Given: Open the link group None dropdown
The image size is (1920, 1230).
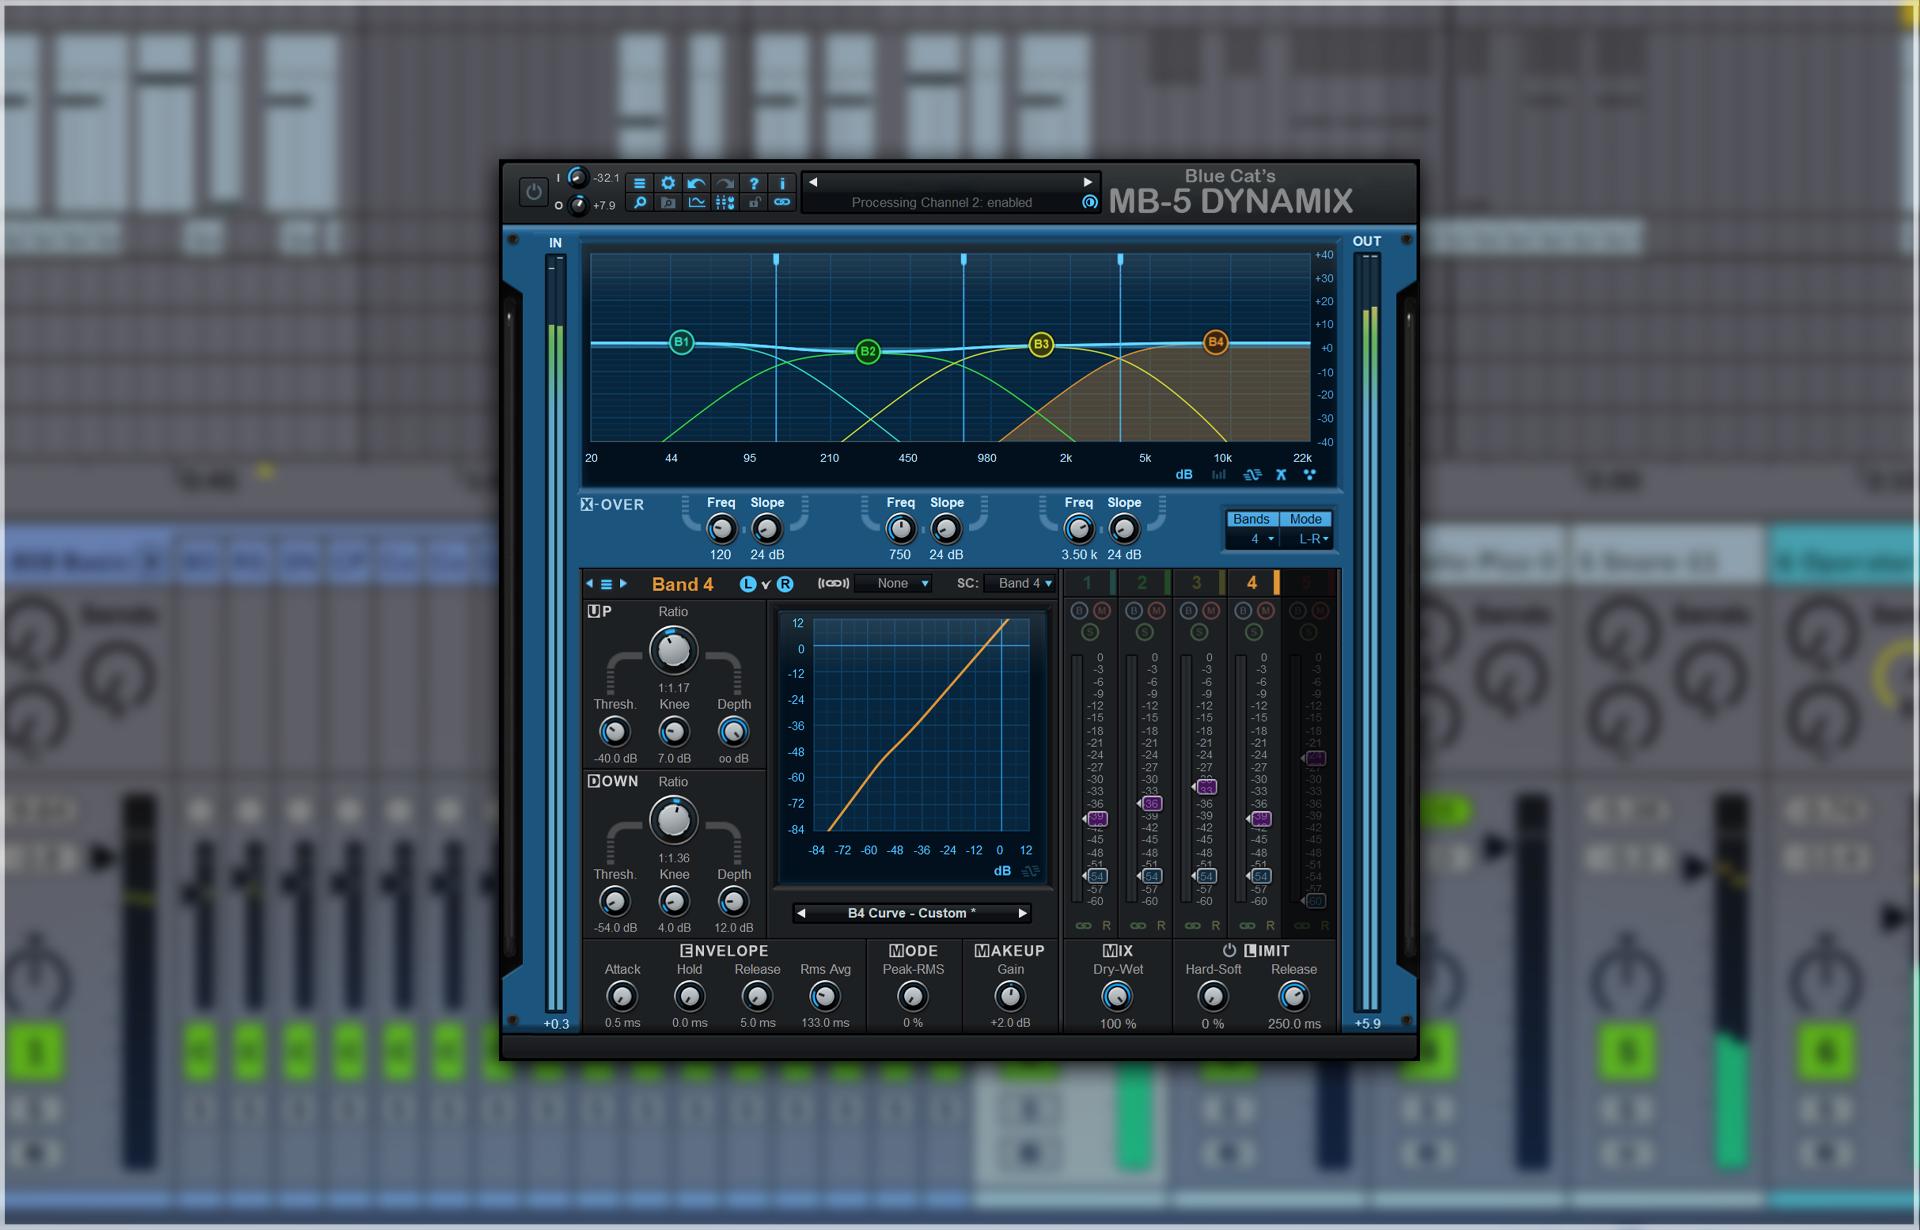Looking at the screenshot, I should pyautogui.click(x=895, y=584).
